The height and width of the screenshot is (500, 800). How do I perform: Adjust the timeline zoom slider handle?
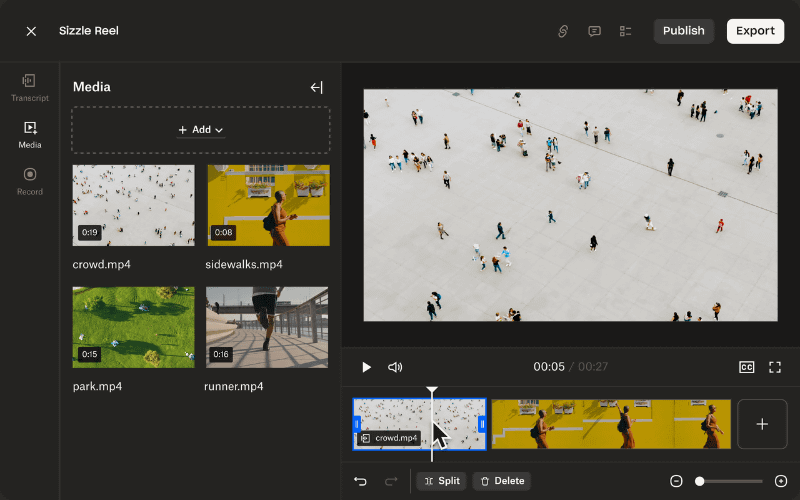click(x=700, y=481)
